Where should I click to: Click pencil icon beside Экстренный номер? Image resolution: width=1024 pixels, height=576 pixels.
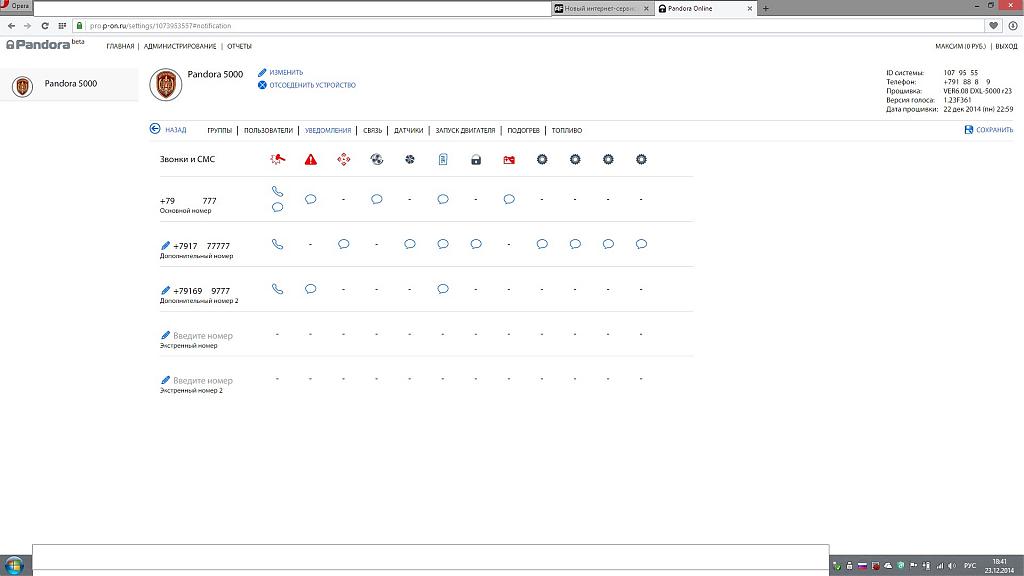point(165,335)
